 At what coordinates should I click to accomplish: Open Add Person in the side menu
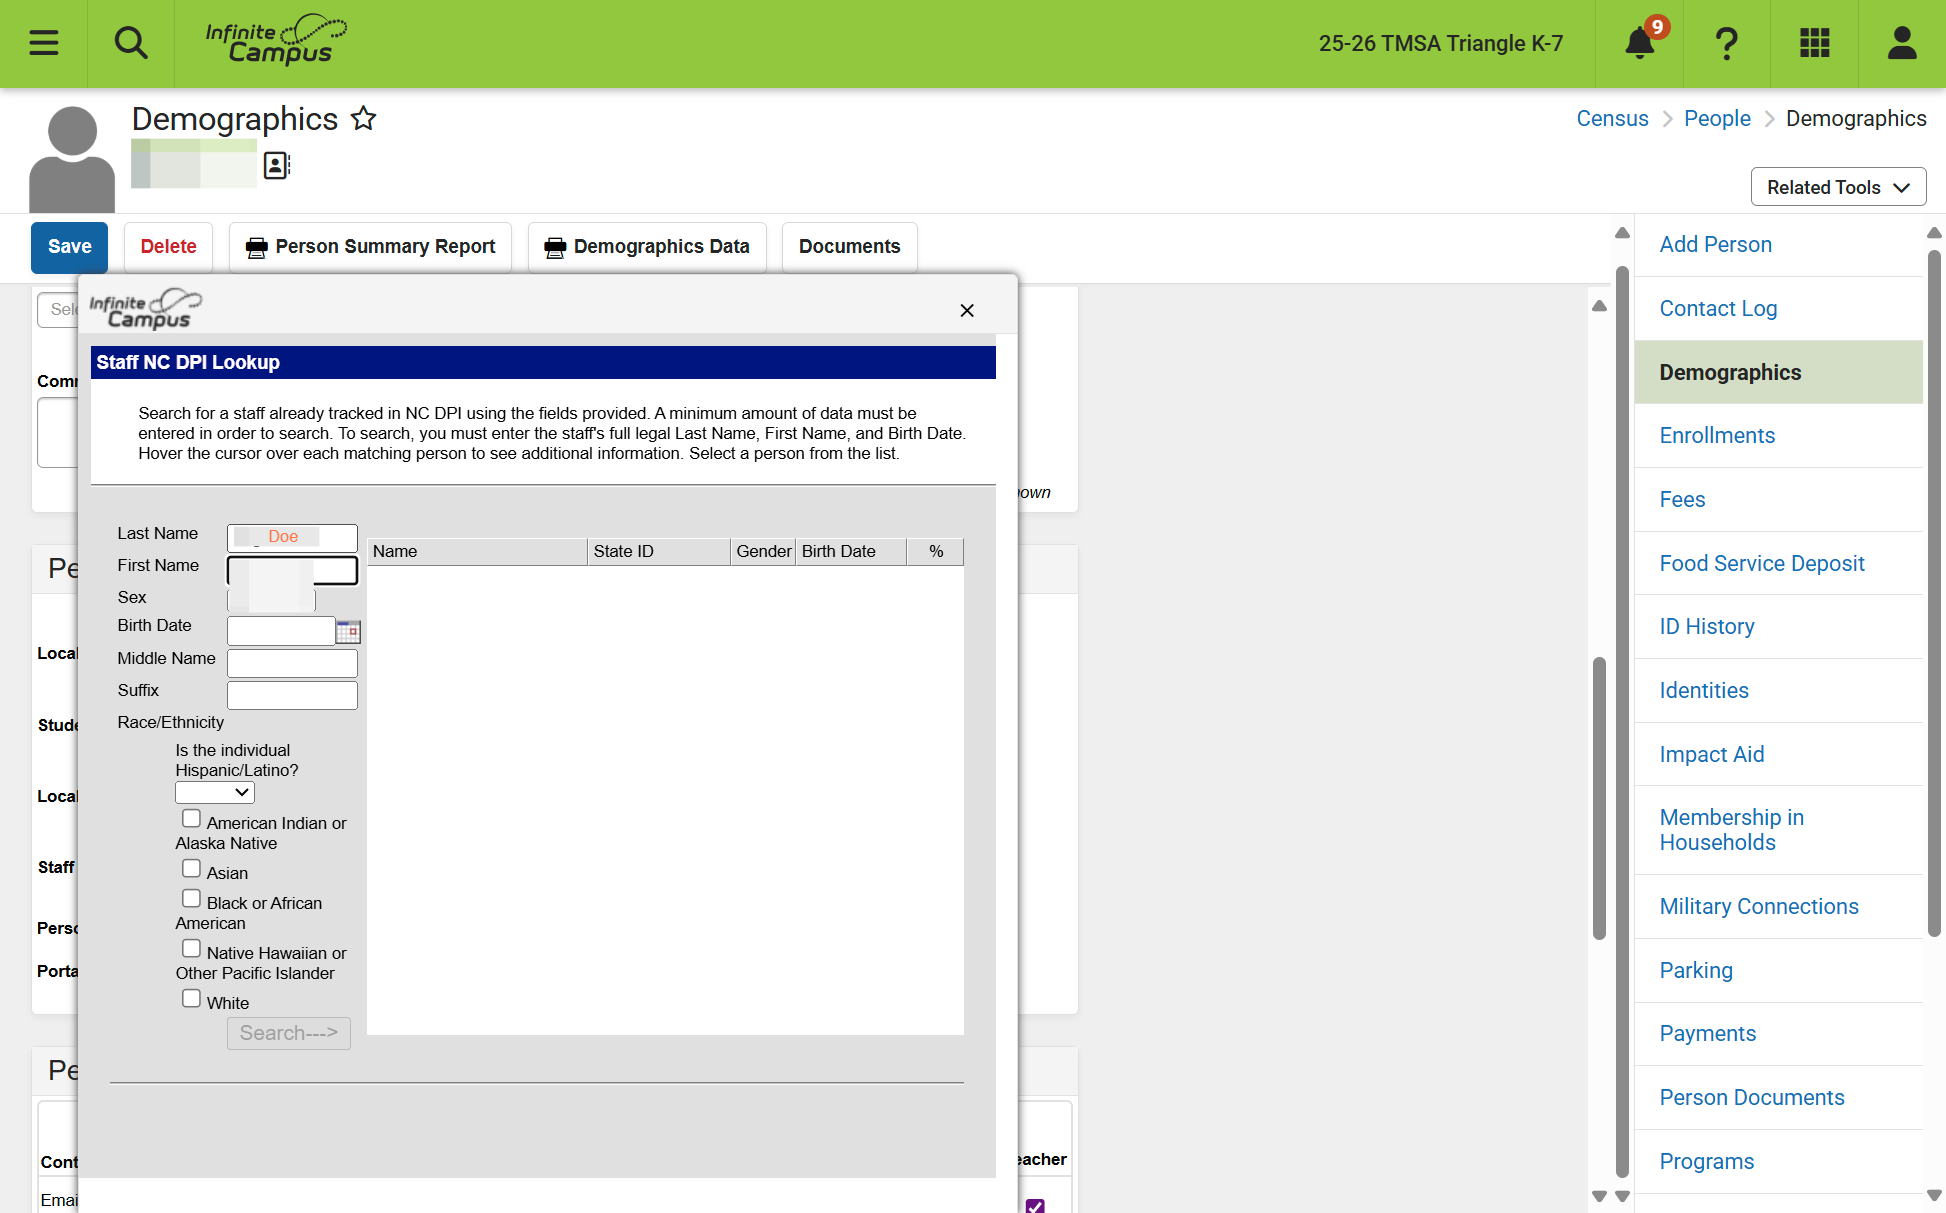(1779, 244)
